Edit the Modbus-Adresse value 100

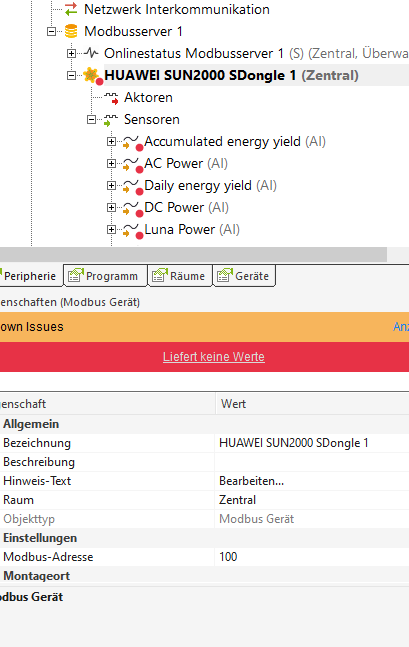click(312, 557)
